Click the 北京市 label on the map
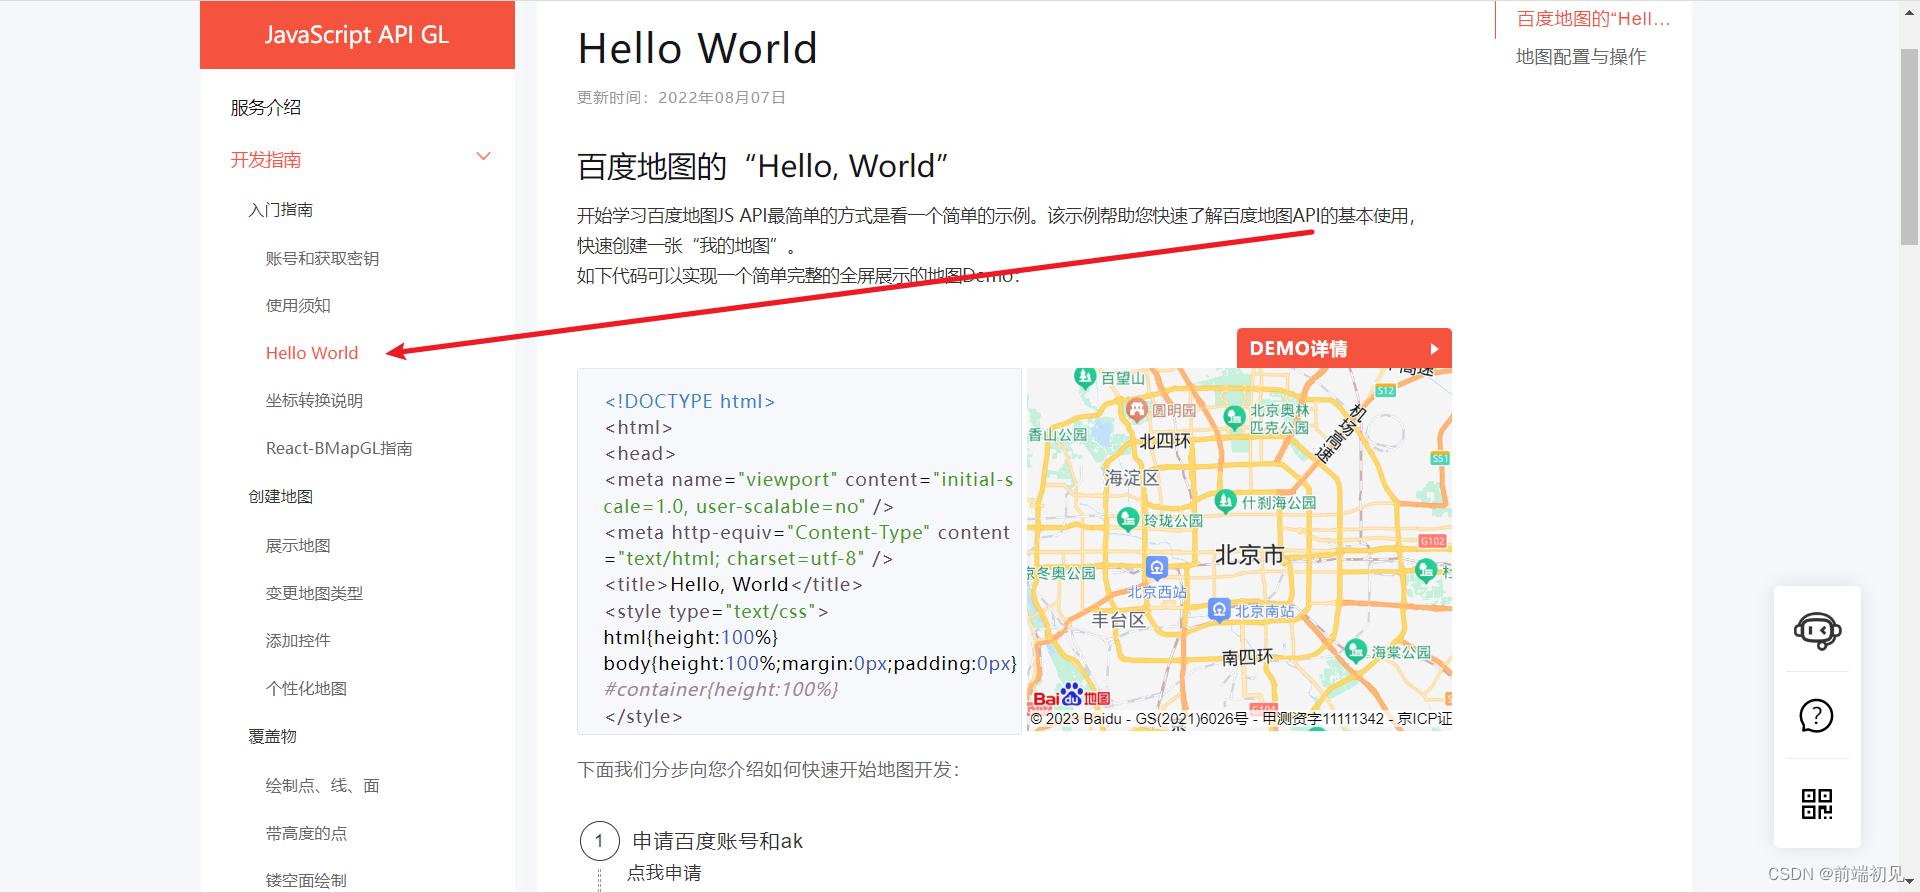 click(1250, 555)
